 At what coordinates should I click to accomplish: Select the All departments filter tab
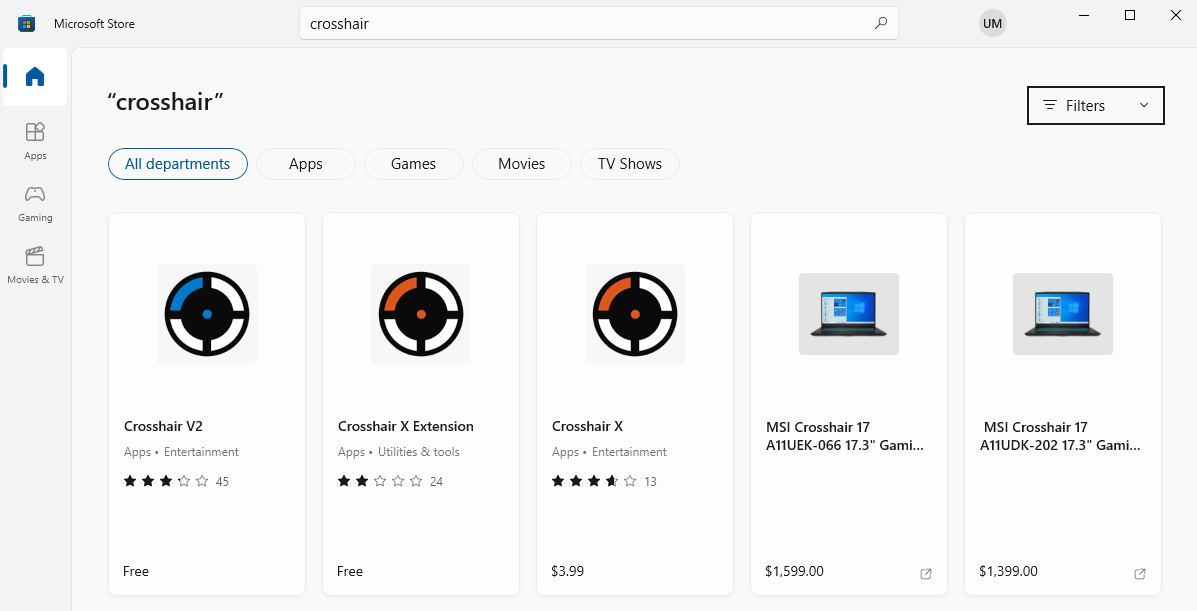tap(178, 164)
